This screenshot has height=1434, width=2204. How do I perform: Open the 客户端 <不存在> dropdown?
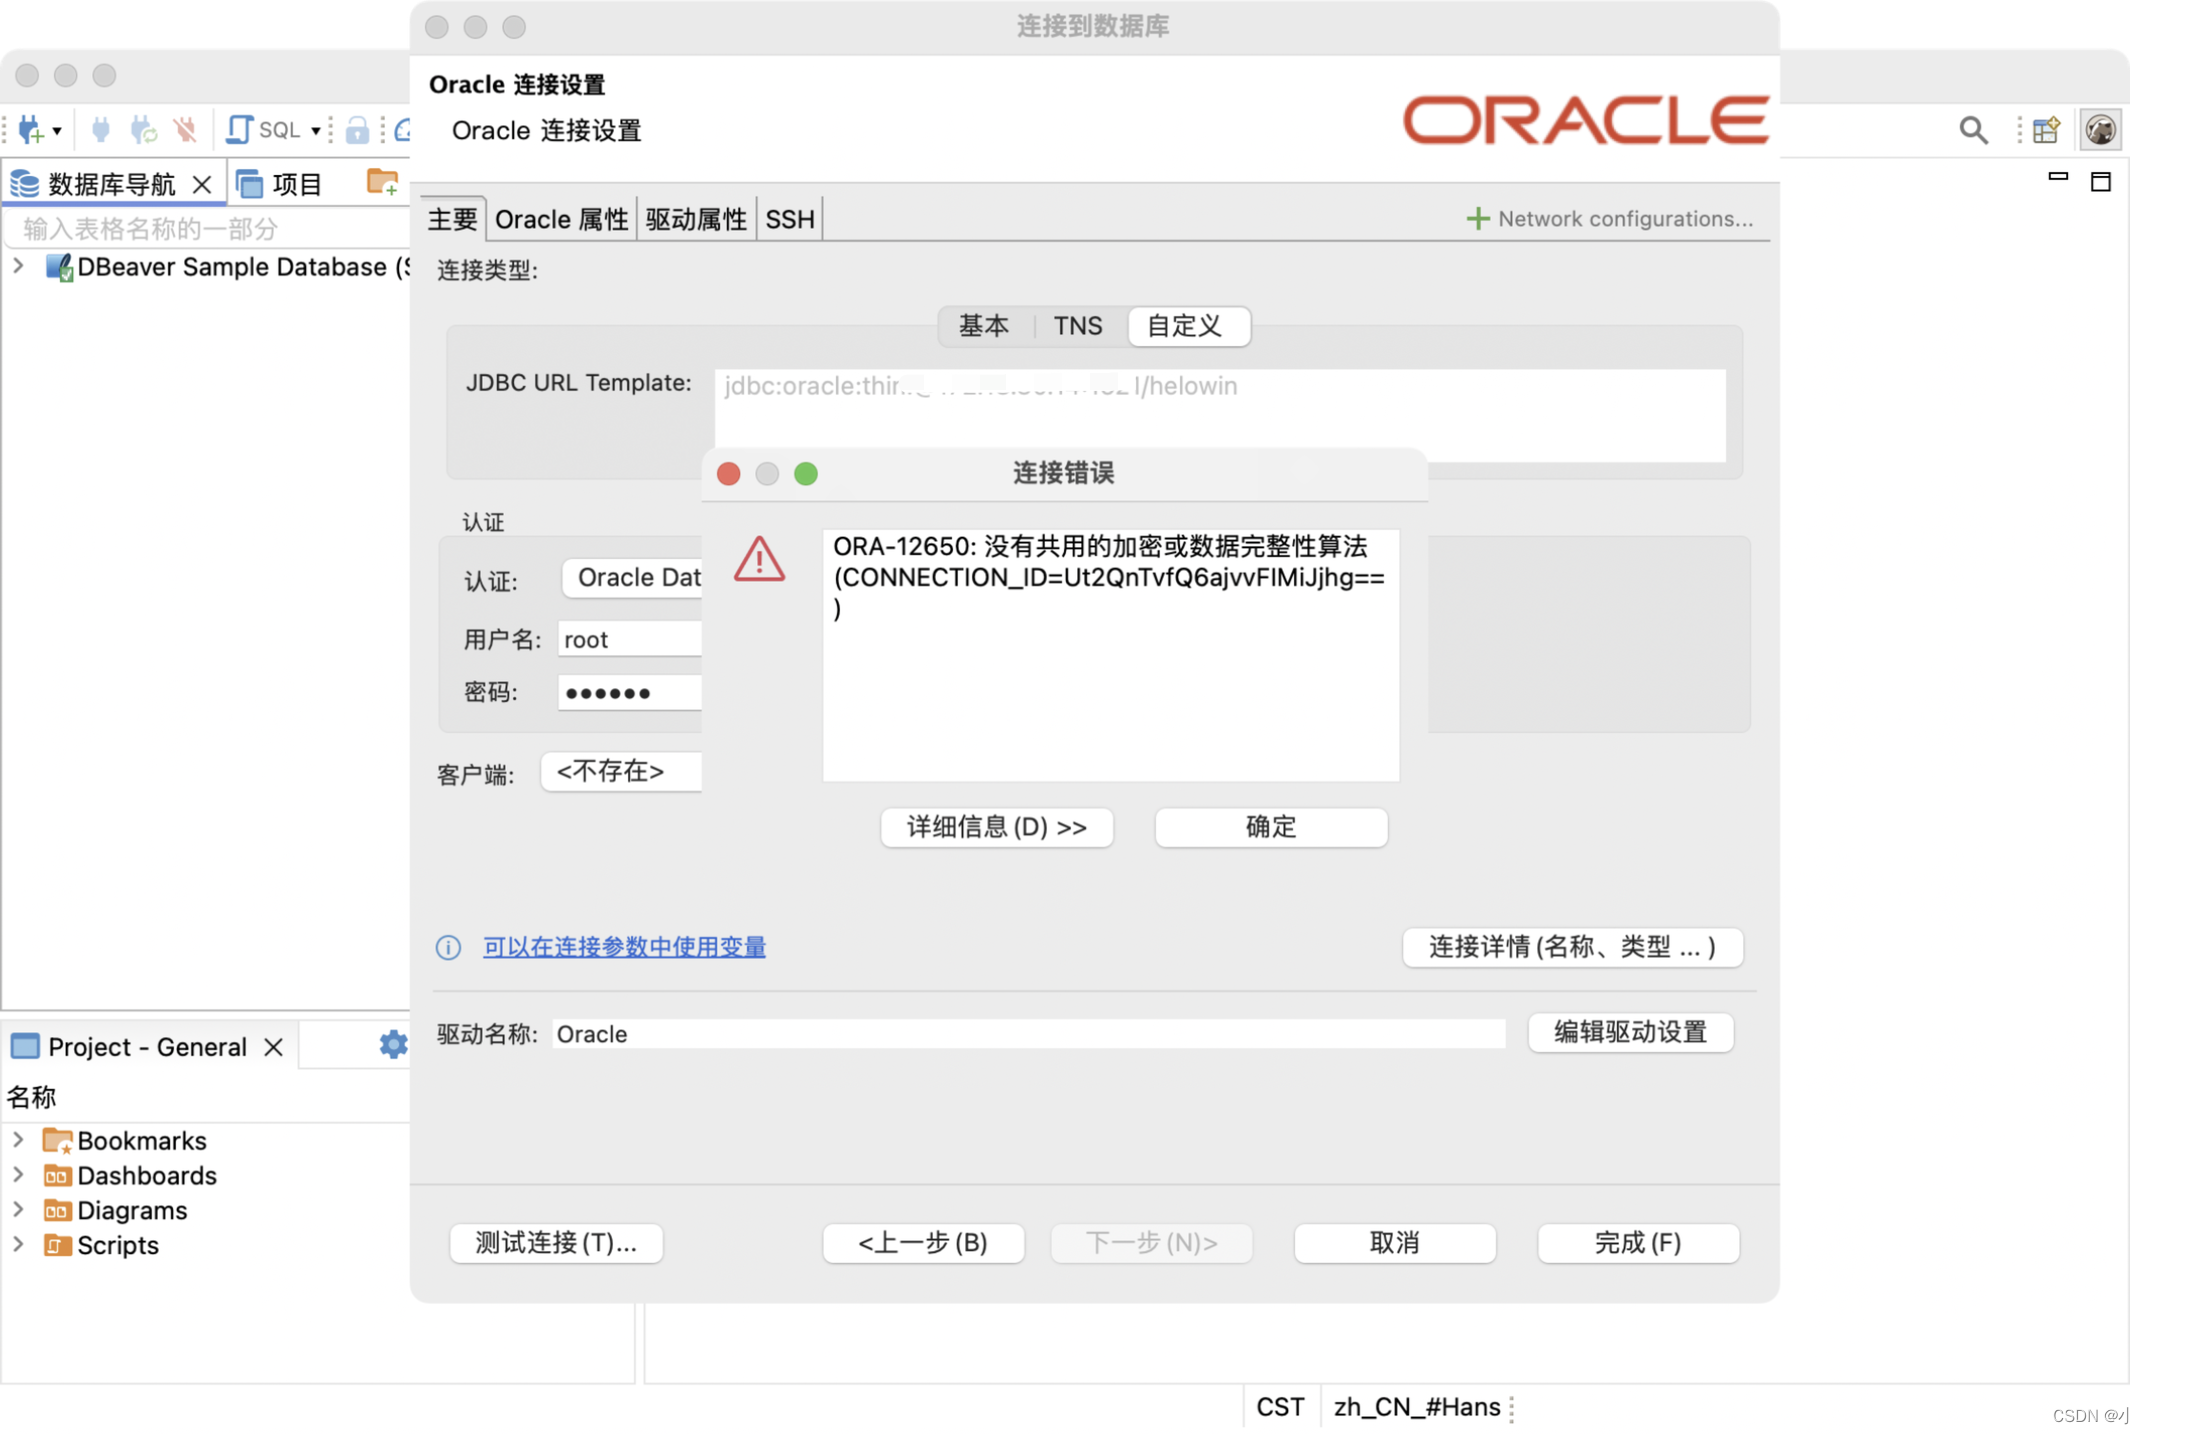click(622, 771)
